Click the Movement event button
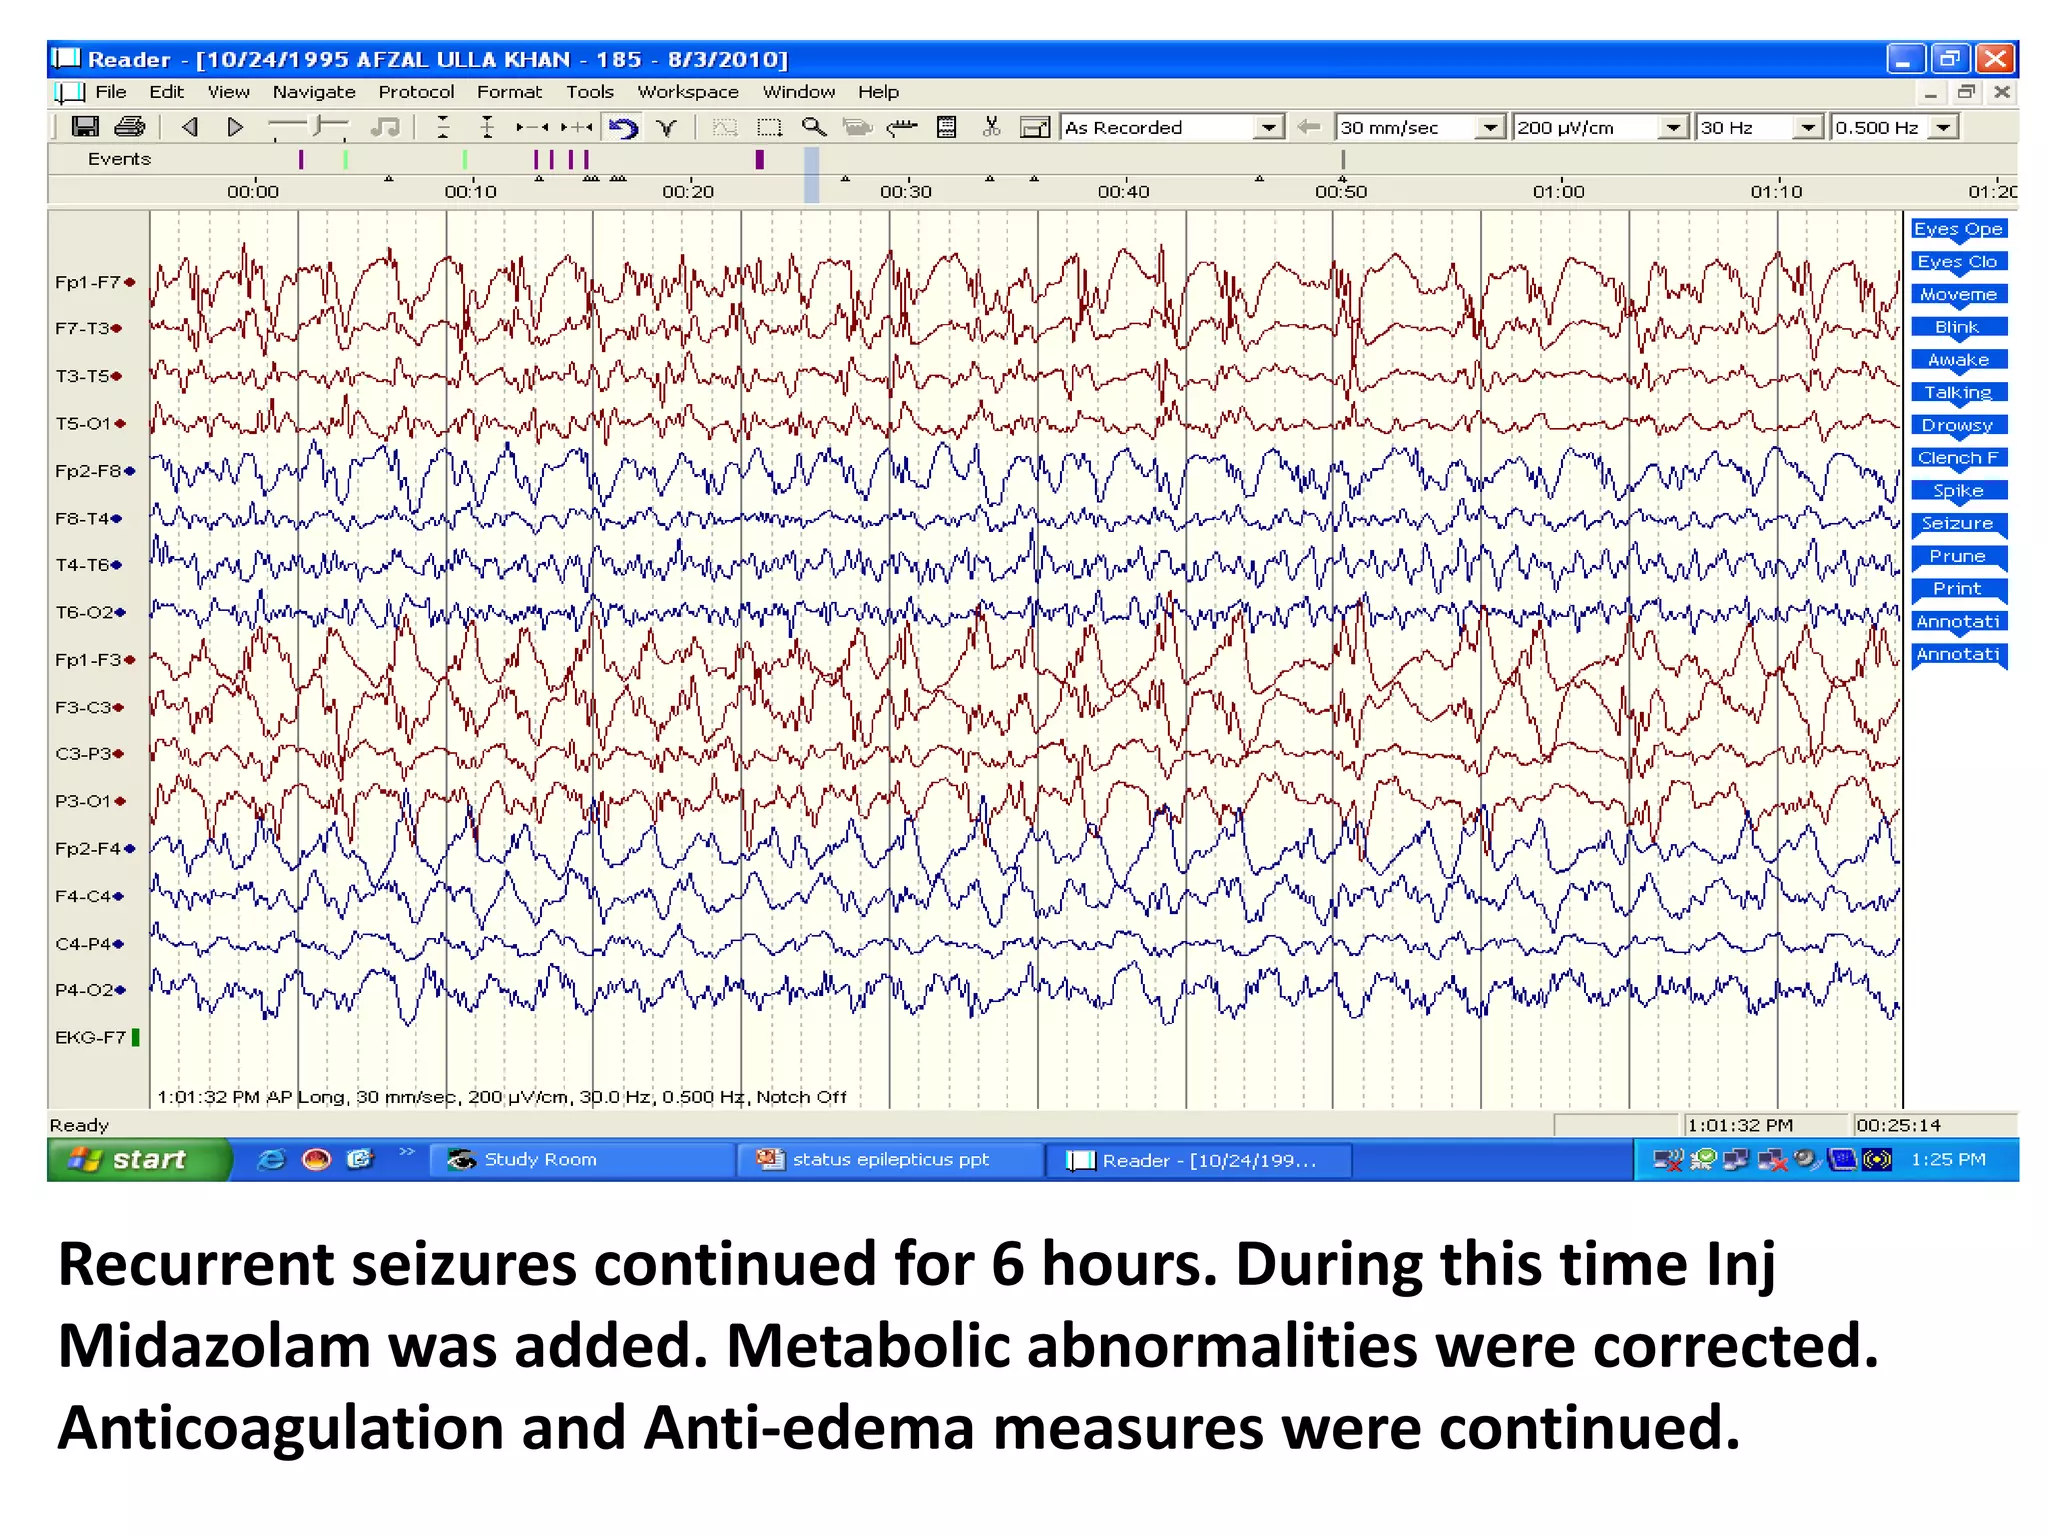The image size is (2048, 1536). (1958, 295)
